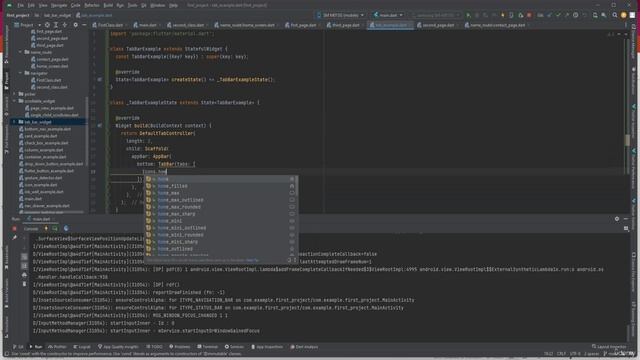
Task: Open the Tools menu
Action: [132, 5]
